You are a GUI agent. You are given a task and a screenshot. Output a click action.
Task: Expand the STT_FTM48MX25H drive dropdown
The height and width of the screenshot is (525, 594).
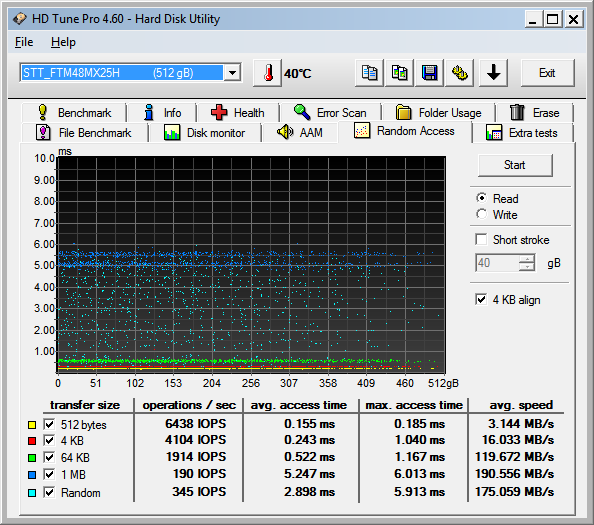[233, 72]
